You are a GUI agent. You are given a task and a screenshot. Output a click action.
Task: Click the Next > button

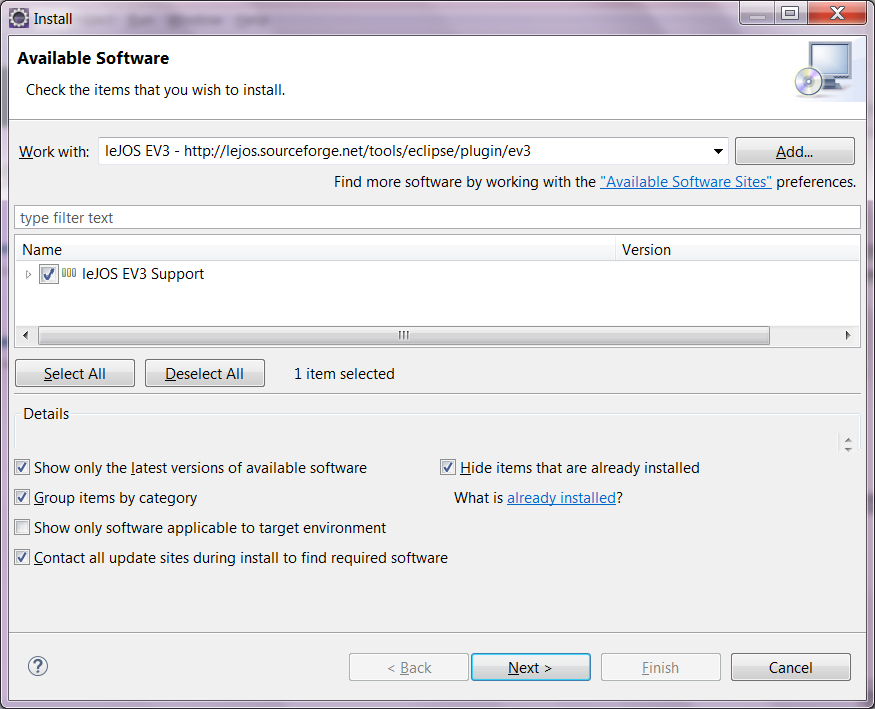[531, 667]
